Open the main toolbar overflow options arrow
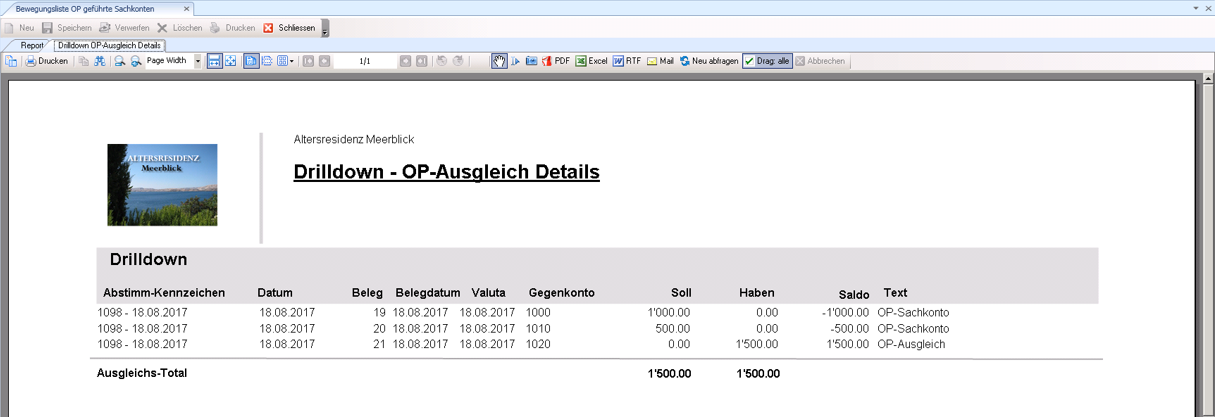1217x417 pixels. click(325, 30)
